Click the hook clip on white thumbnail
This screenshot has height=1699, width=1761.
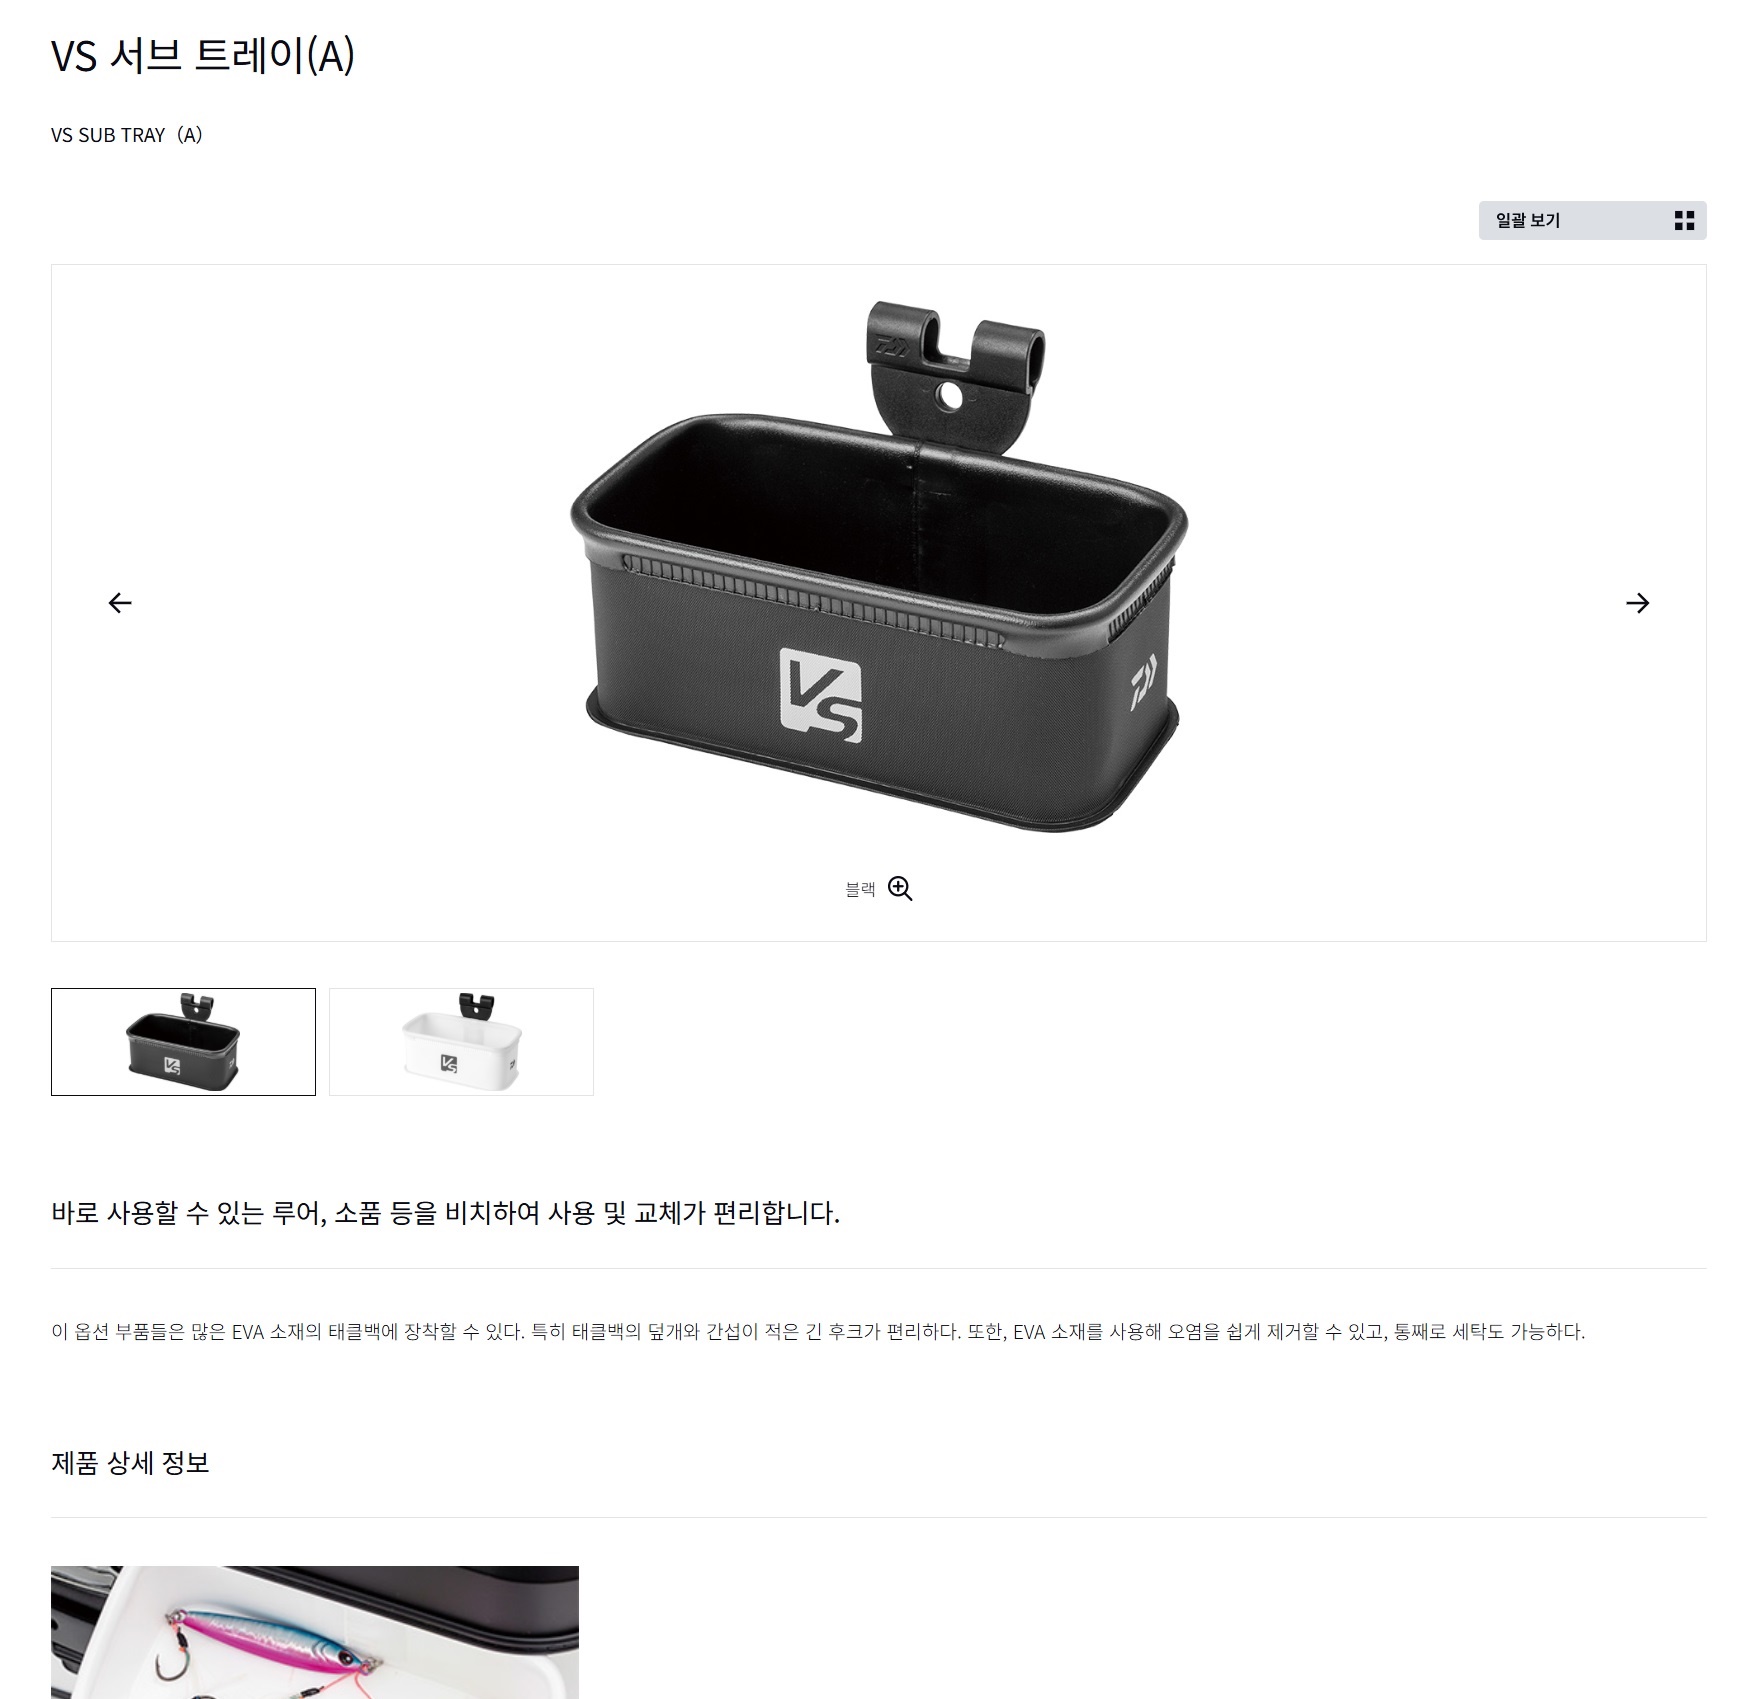(x=476, y=1005)
